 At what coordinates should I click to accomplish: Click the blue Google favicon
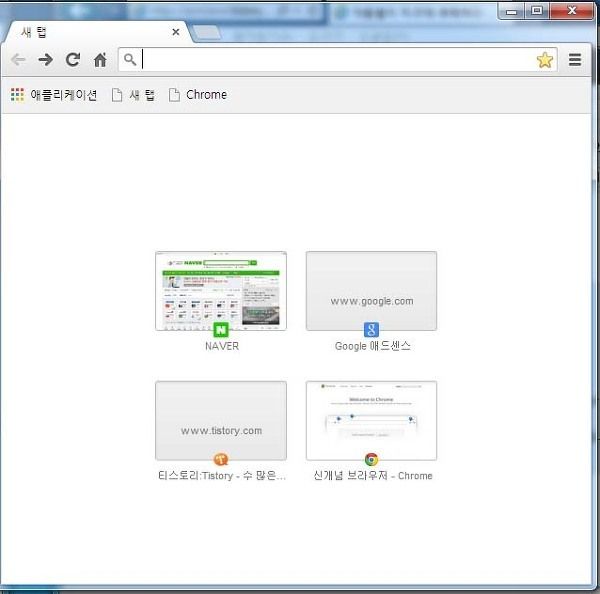[371, 330]
